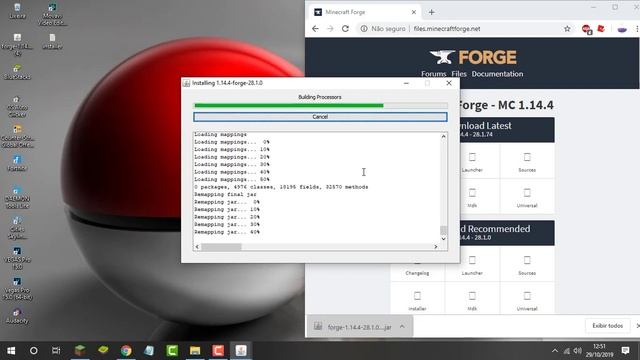The height and width of the screenshot is (360, 640).
Task: Open red Camtasia recorder icon in taskbar
Action: [x=218, y=351]
